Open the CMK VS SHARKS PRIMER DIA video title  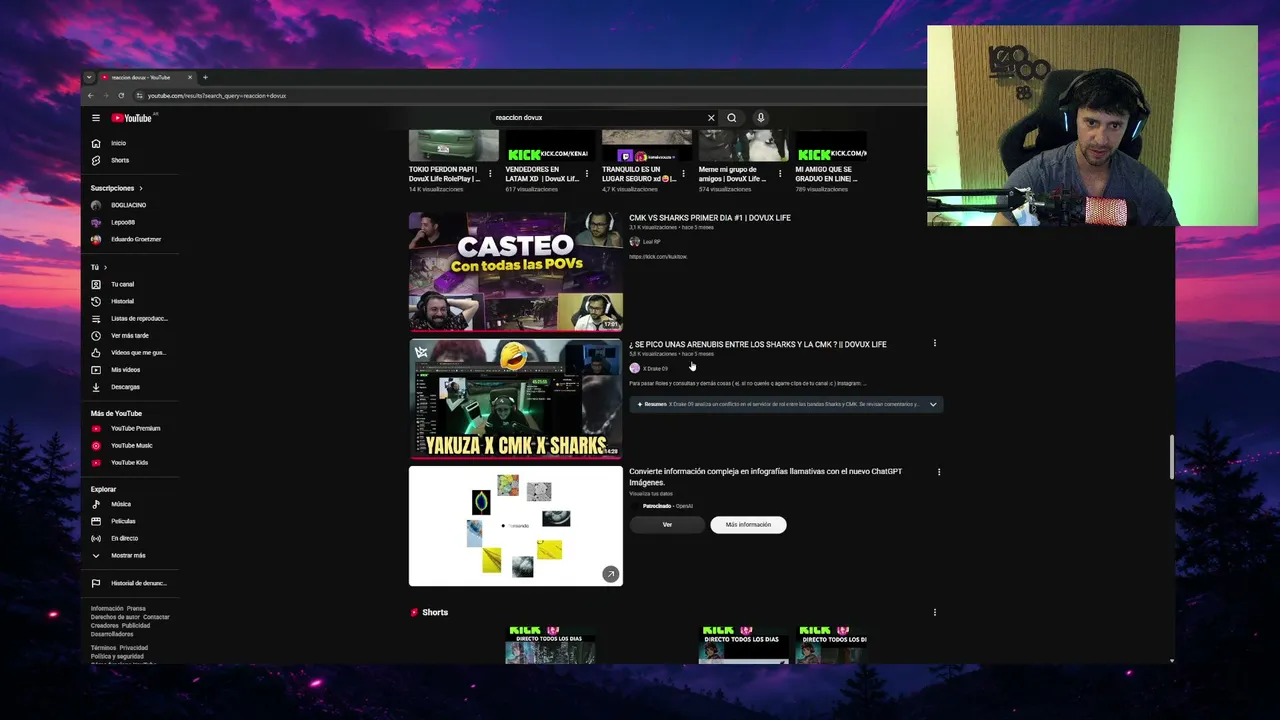pyautogui.click(x=710, y=218)
